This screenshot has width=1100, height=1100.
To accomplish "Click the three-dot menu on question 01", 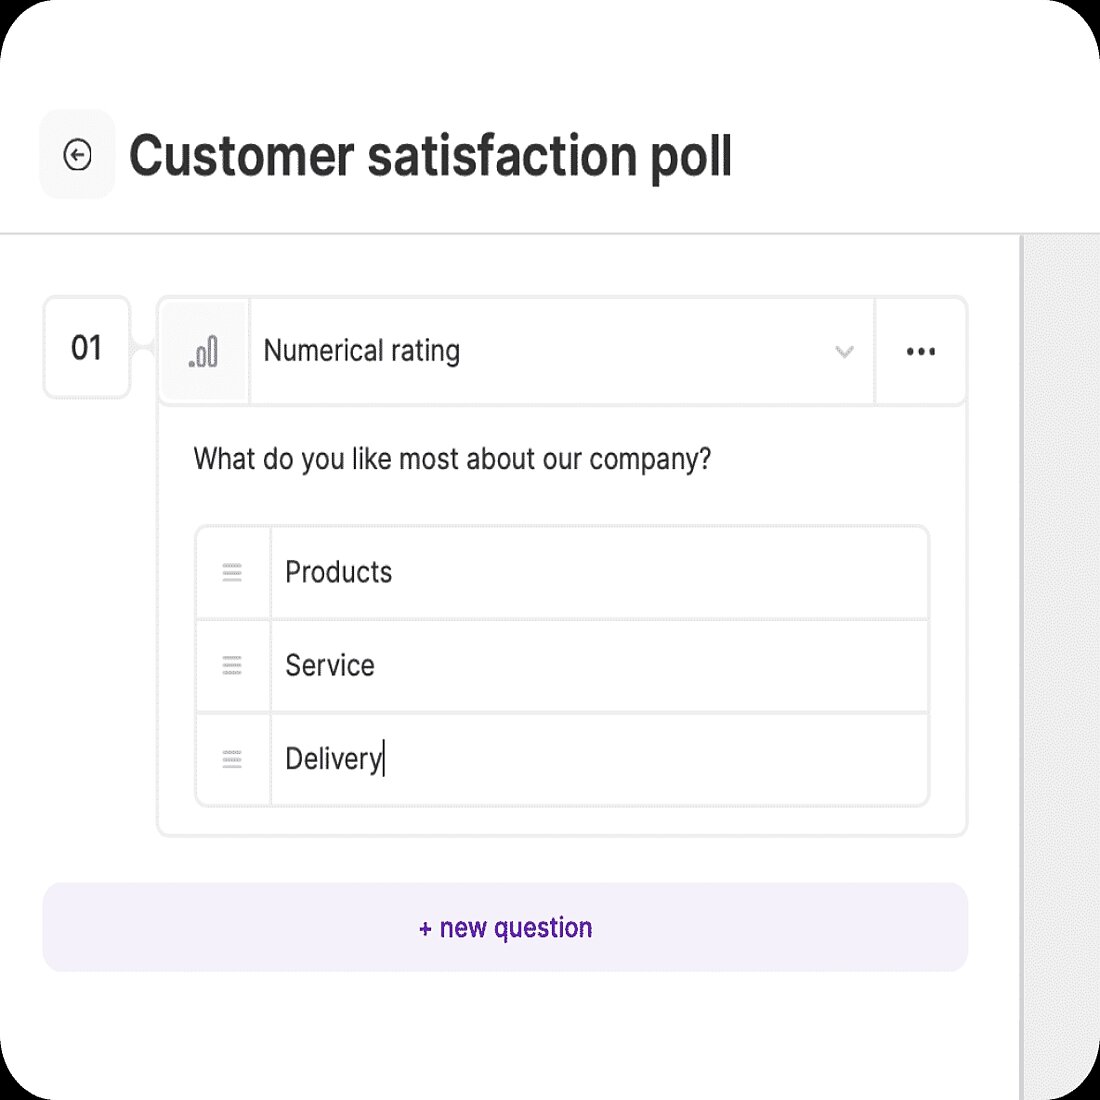I will [920, 351].
